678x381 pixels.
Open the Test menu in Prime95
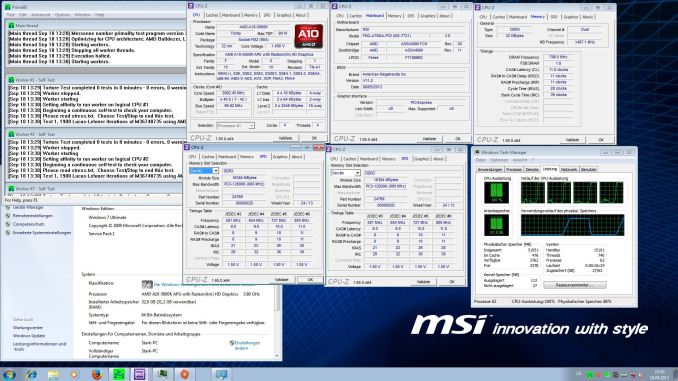click(x=10, y=15)
